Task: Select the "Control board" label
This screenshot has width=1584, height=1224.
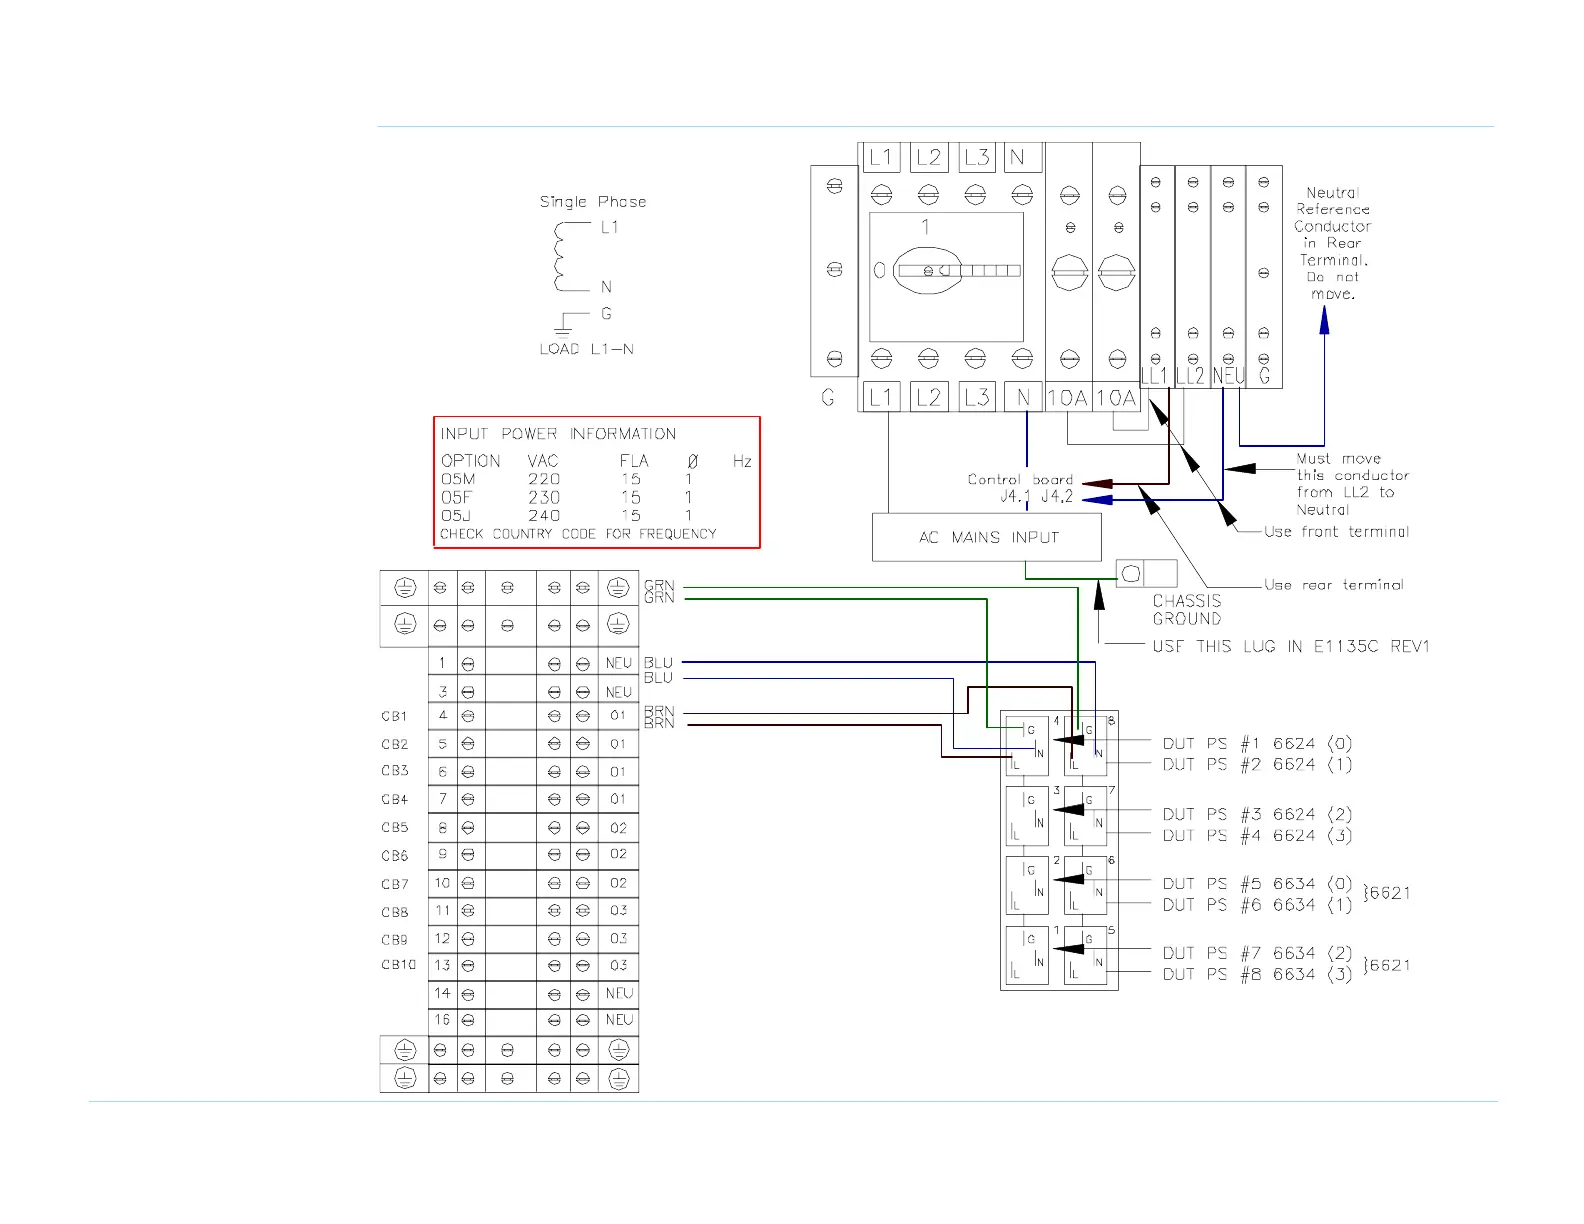Action: click(x=1020, y=480)
